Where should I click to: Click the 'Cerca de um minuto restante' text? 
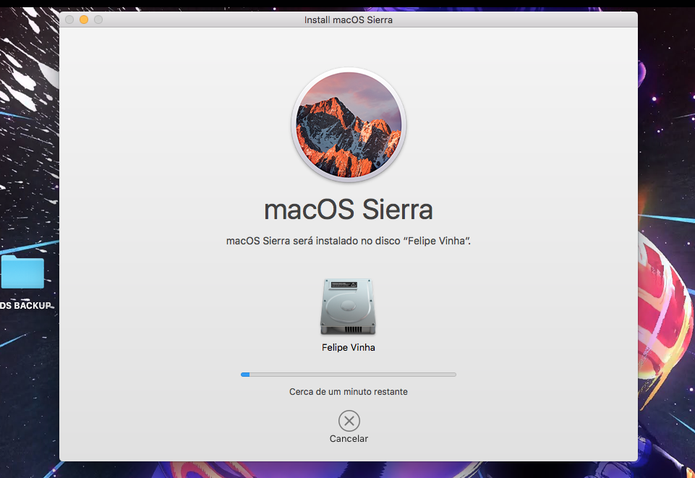(x=348, y=392)
